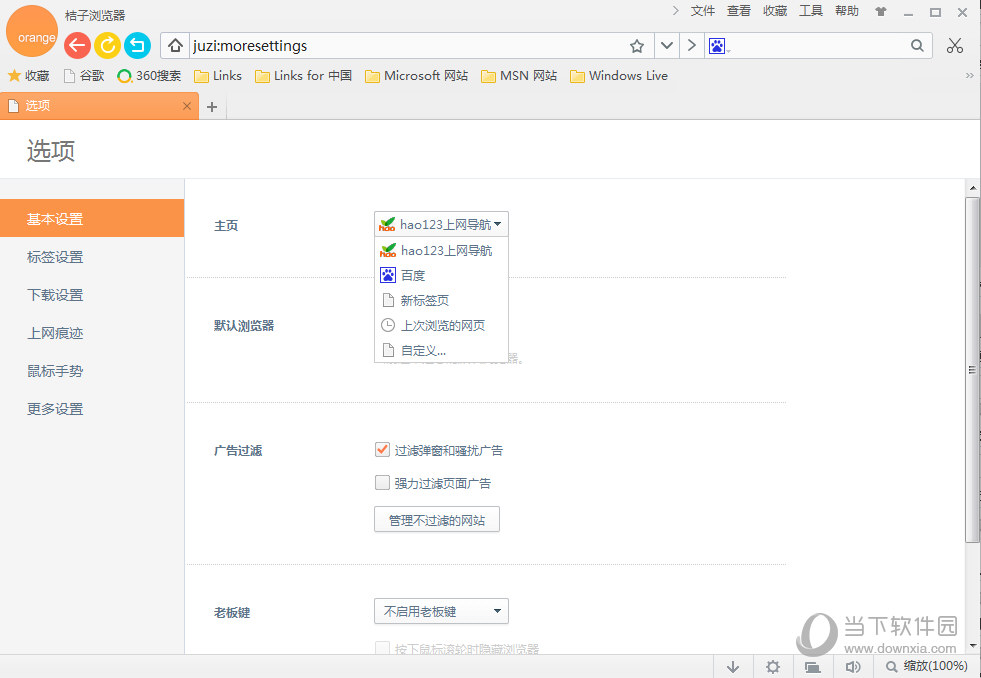
Task: Select 标签设置 in the sidebar
Action: tap(55, 257)
